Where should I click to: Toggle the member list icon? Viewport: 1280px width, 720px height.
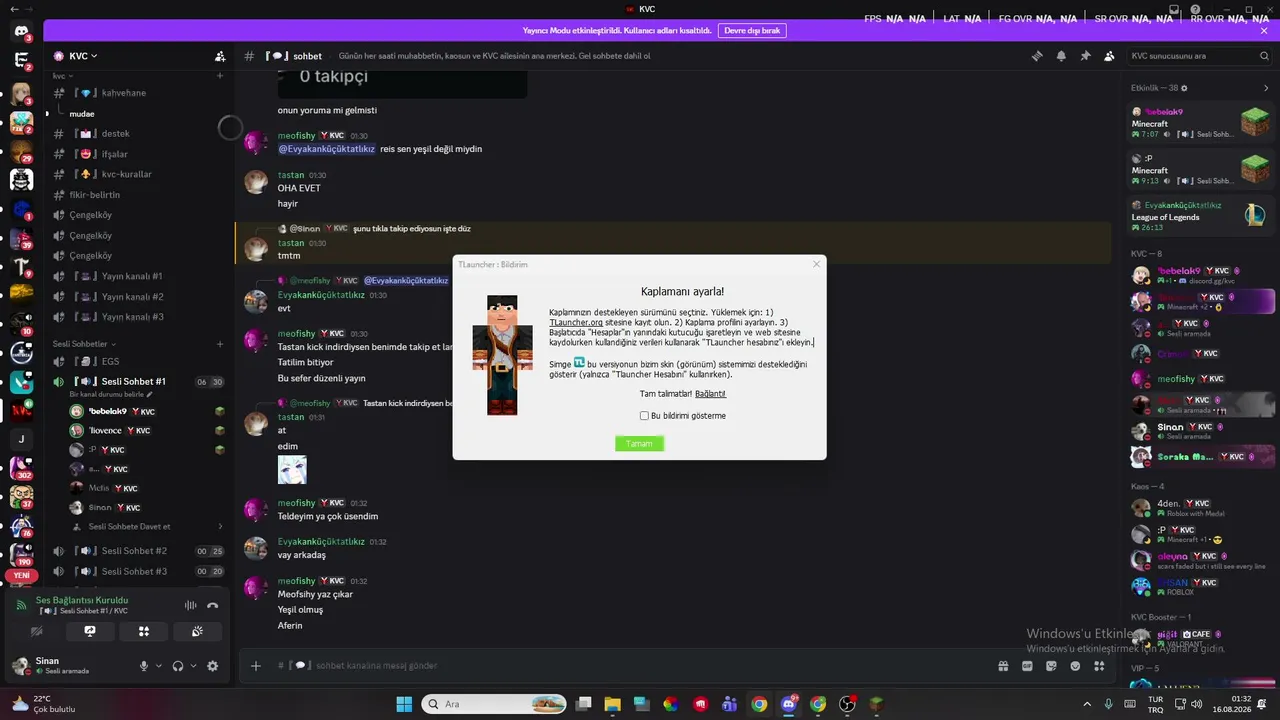pyautogui.click(x=1109, y=56)
